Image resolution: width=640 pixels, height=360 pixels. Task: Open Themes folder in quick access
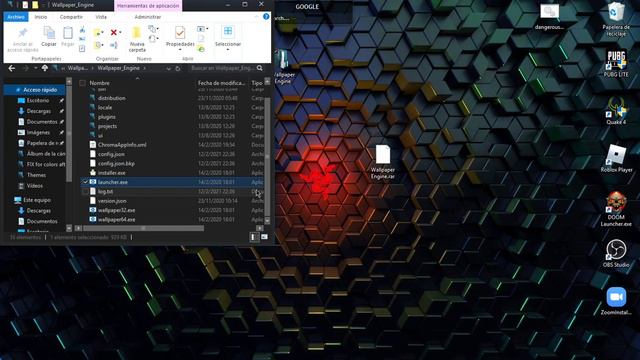coord(36,175)
